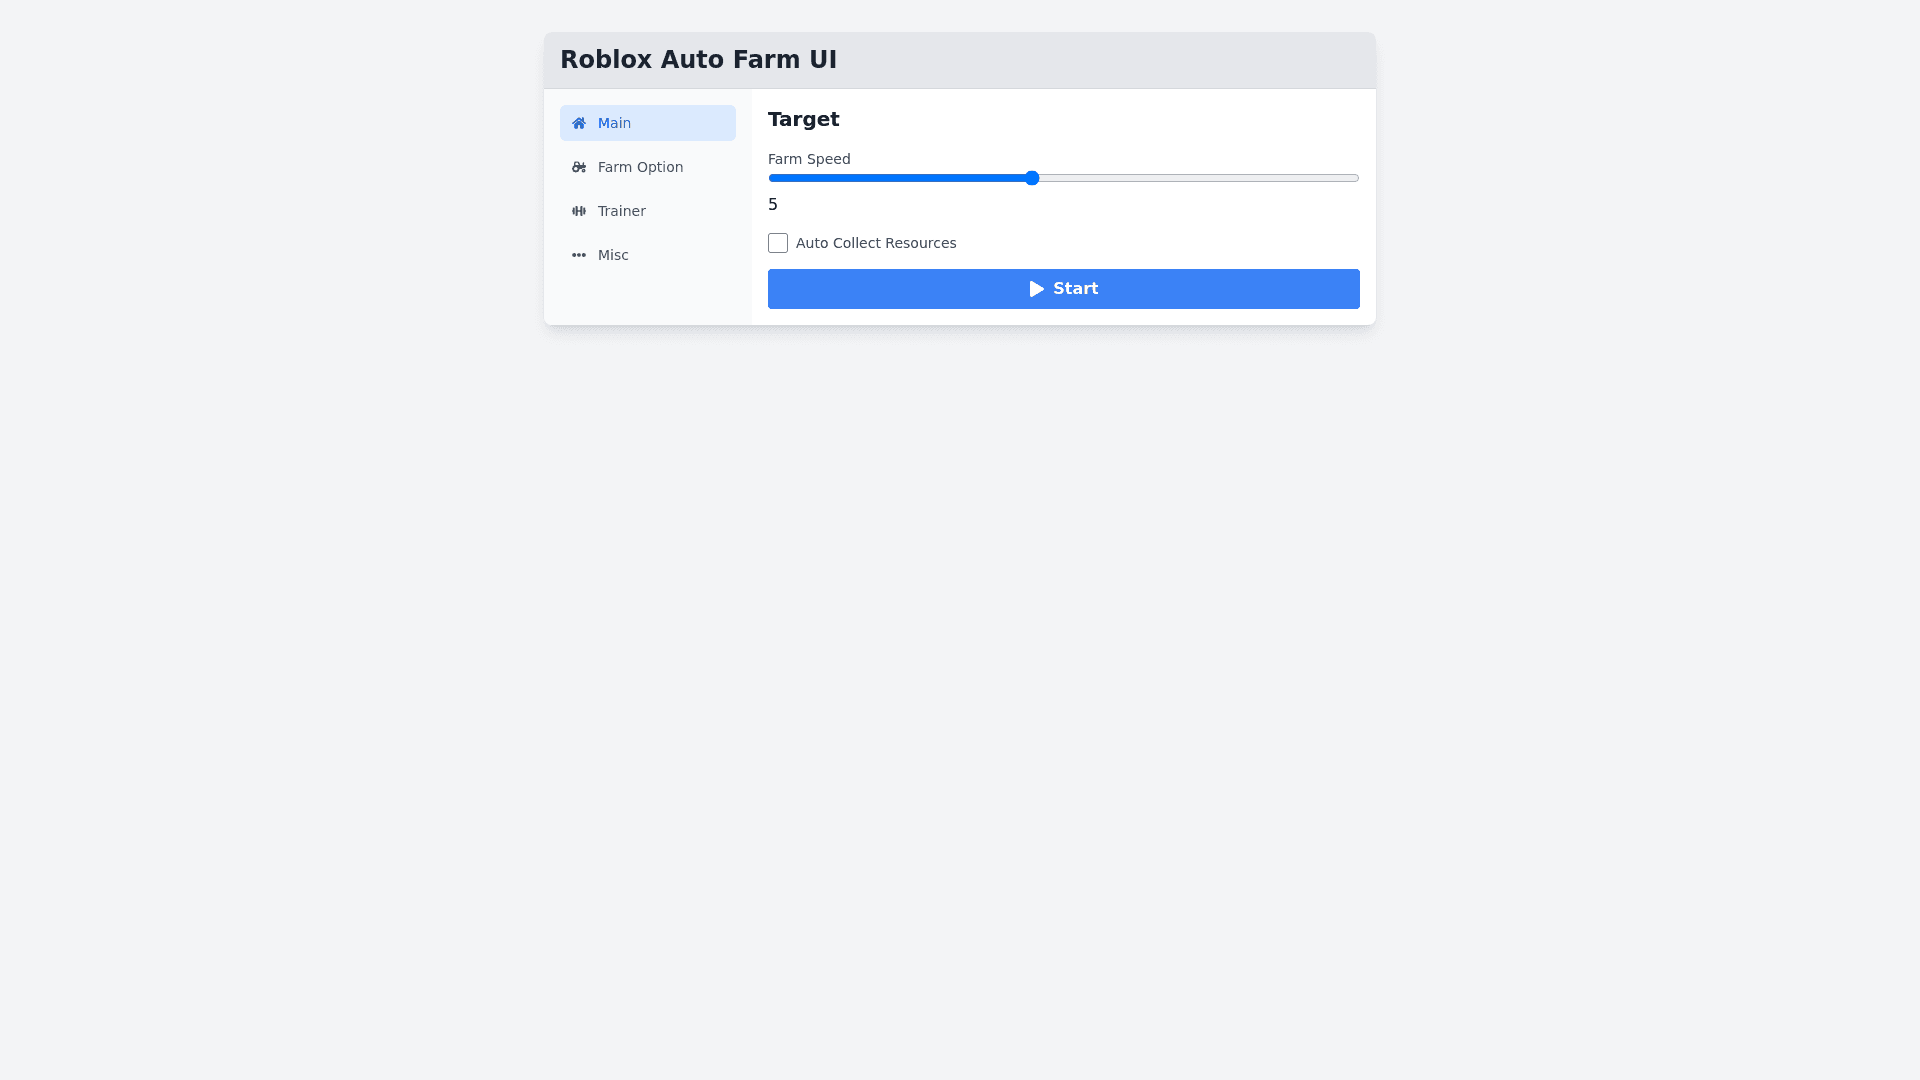Click the "Target" section heading
The image size is (1920, 1080).
point(804,119)
